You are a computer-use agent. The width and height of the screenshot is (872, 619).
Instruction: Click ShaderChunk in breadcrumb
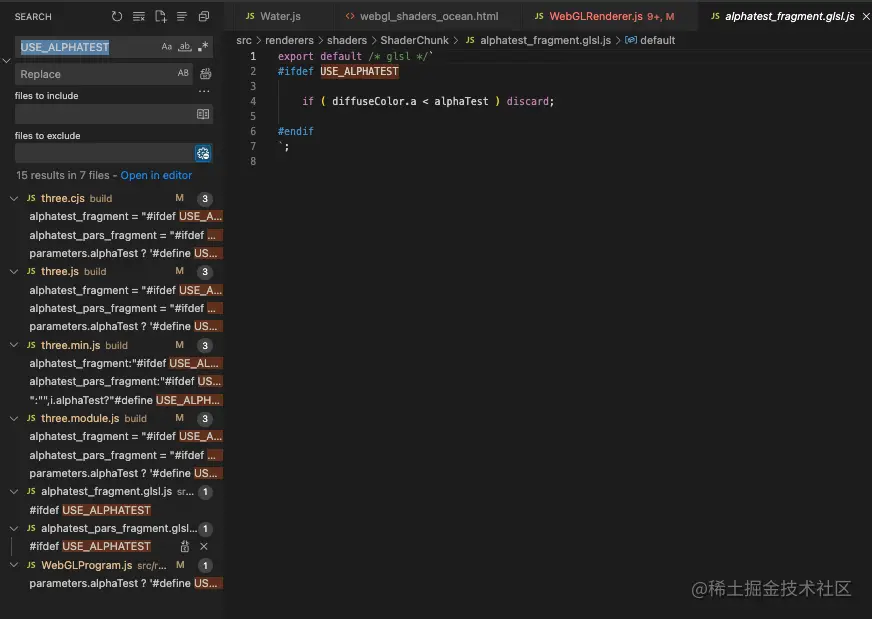click(x=414, y=41)
